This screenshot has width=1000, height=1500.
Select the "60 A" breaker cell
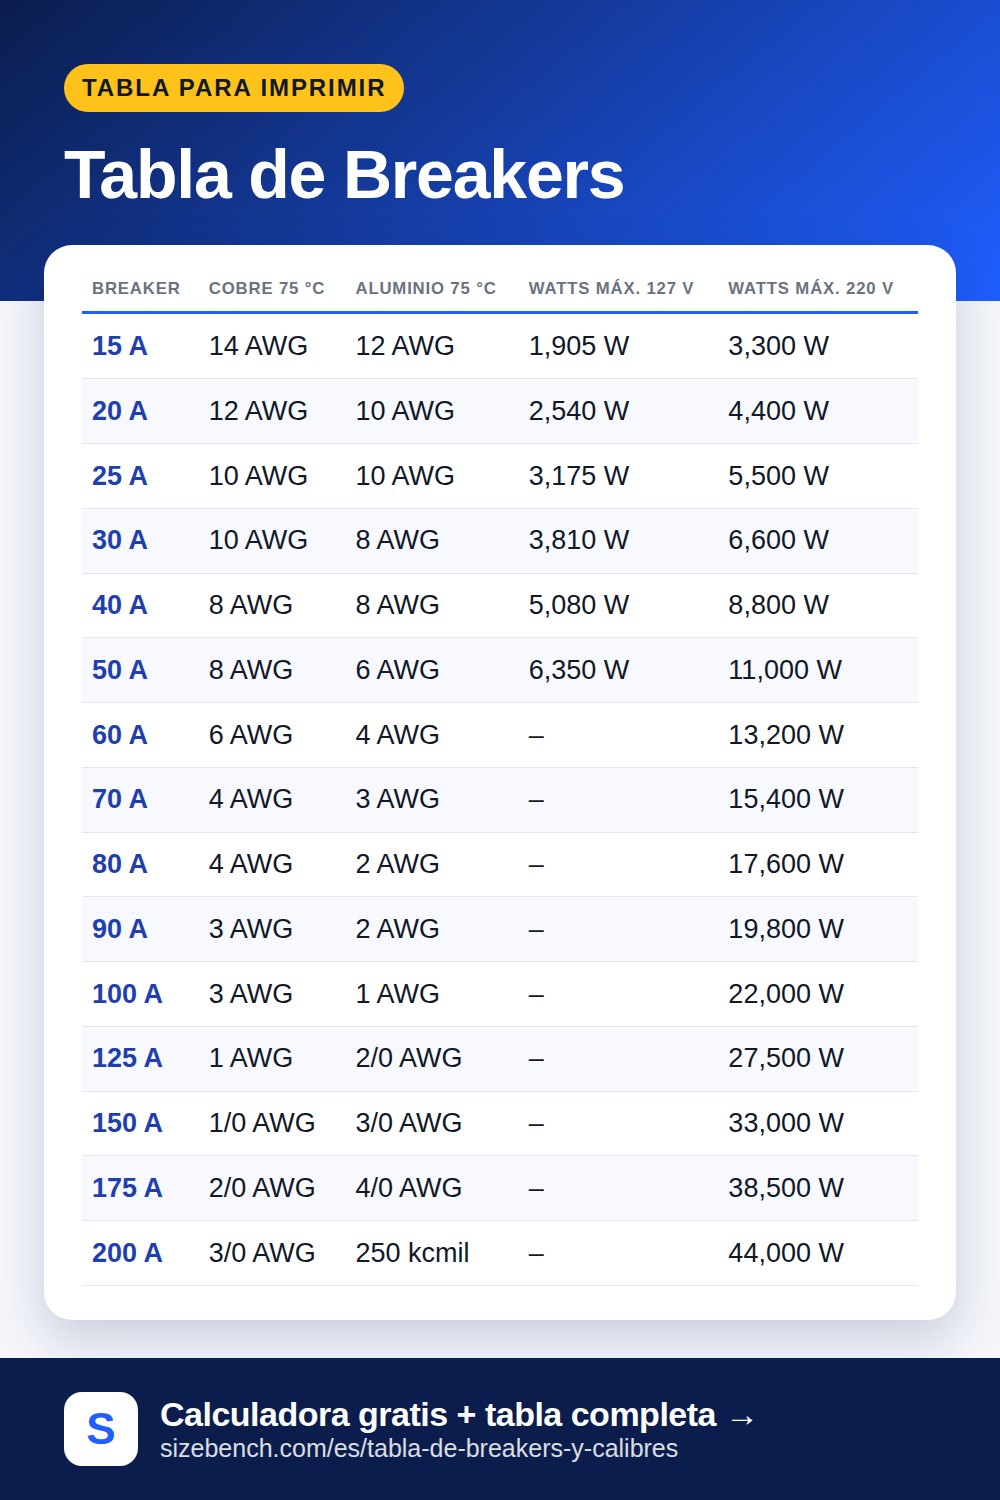click(x=120, y=735)
